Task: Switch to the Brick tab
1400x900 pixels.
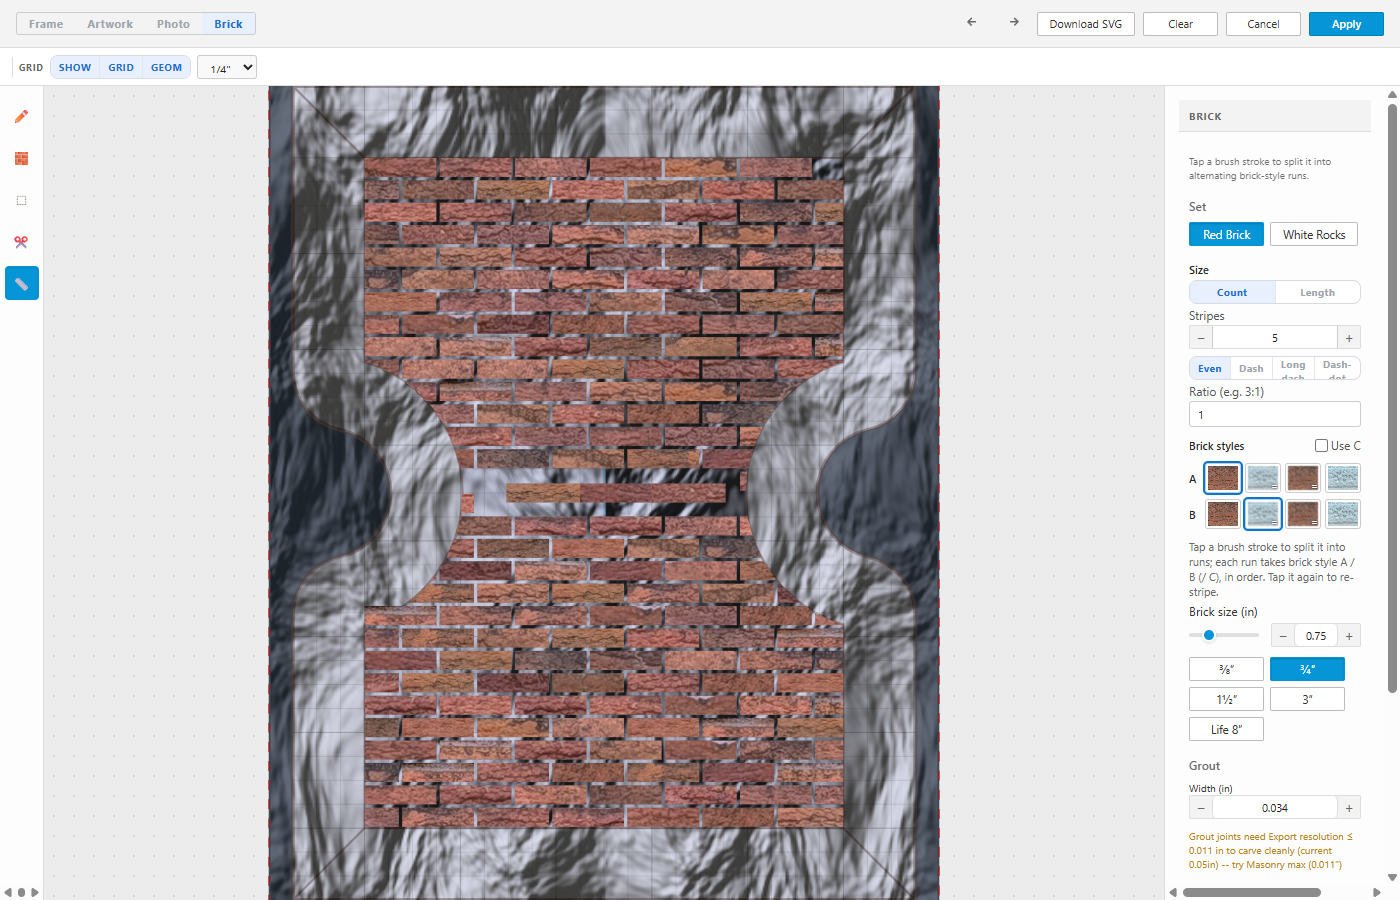Action: (x=228, y=24)
